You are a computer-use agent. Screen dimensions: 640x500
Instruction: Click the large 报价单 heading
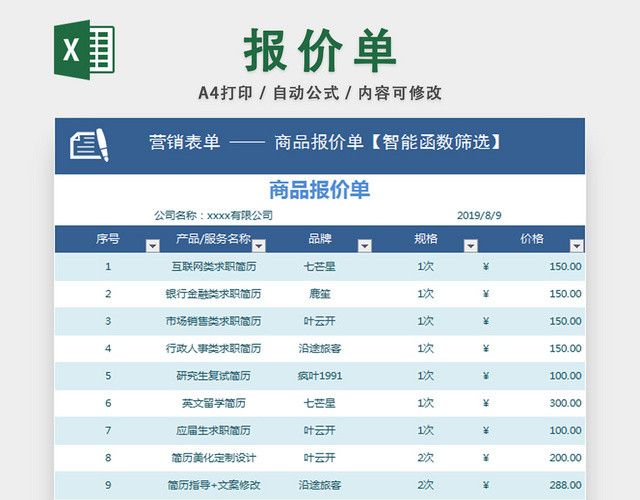click(320, 49)
